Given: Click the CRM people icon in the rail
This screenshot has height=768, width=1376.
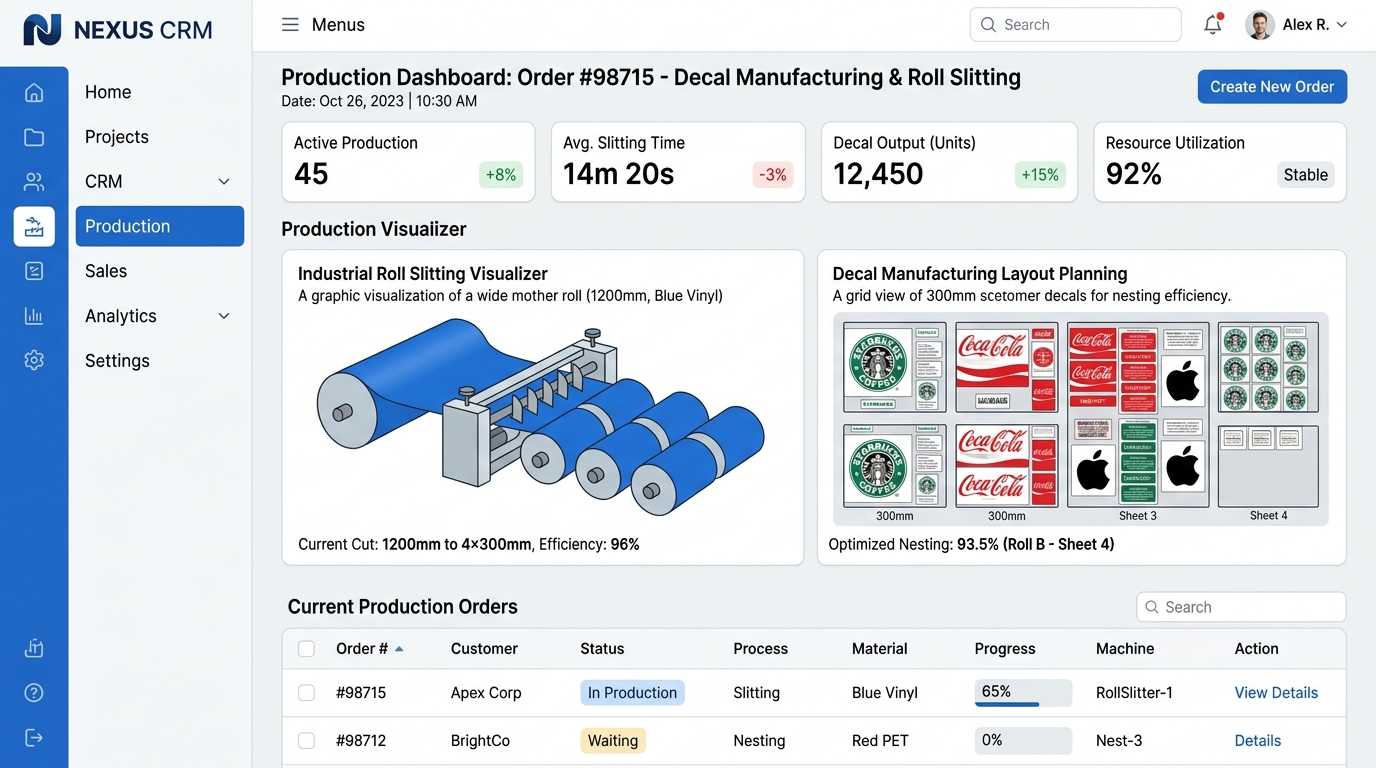Looking at the screenshot, I should click(x=34, y=181).
